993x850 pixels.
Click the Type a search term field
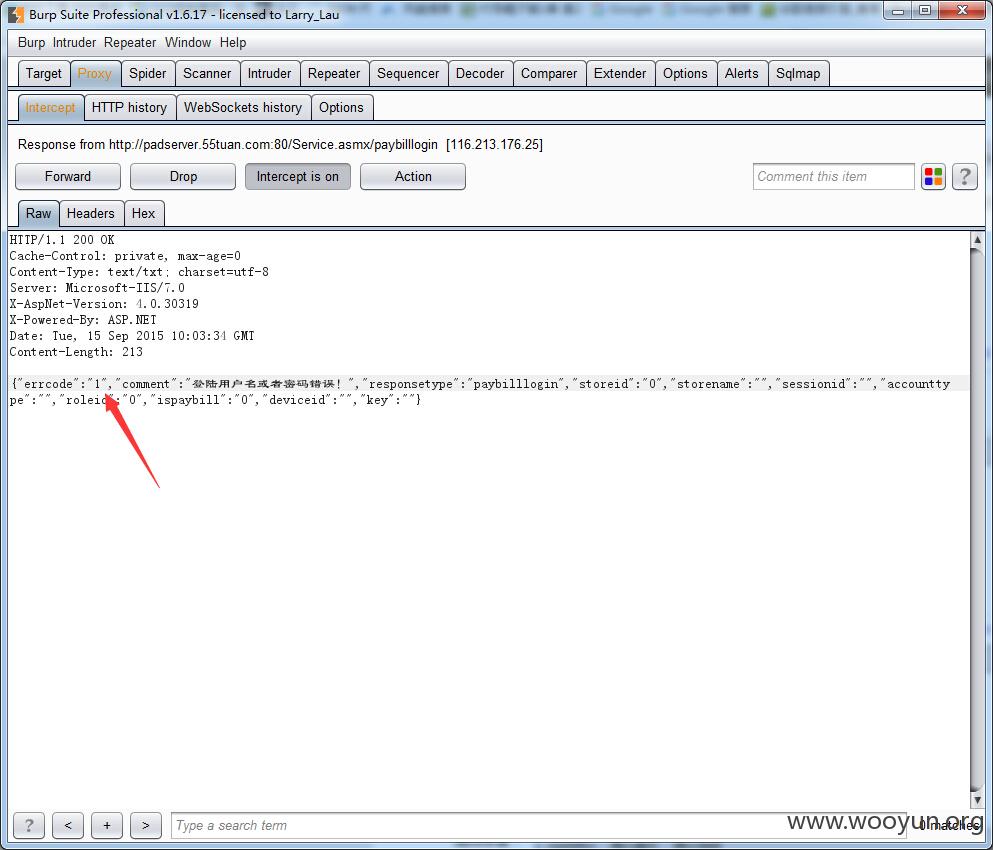538,825
